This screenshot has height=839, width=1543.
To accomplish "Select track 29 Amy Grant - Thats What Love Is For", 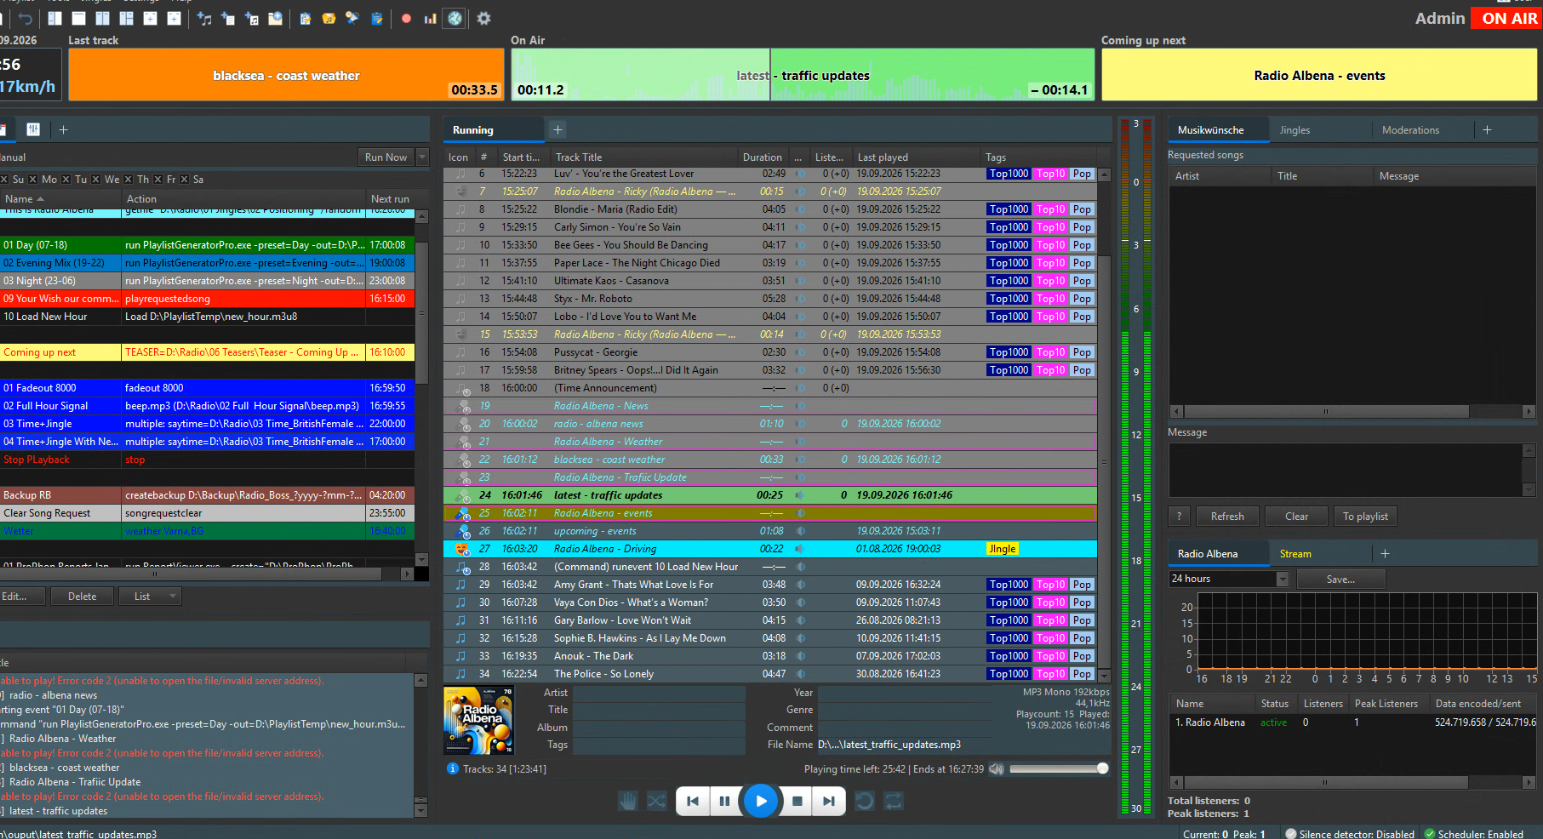I will point(770,584).
